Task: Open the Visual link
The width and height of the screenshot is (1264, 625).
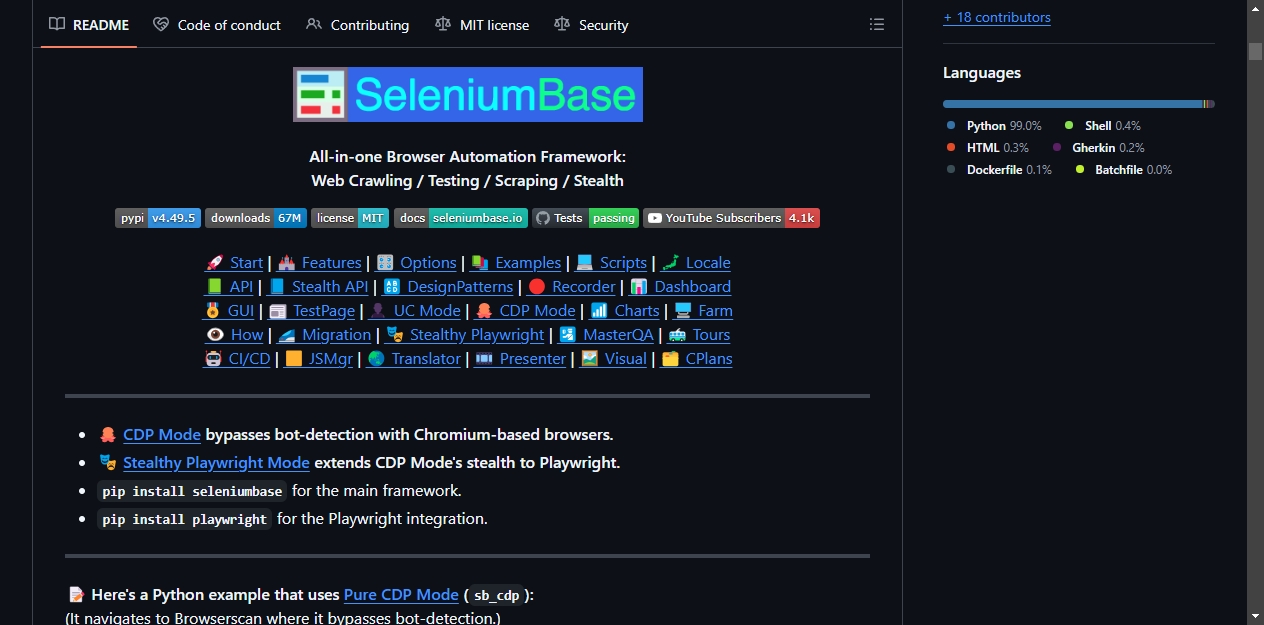Action: [x=613, y=359]
